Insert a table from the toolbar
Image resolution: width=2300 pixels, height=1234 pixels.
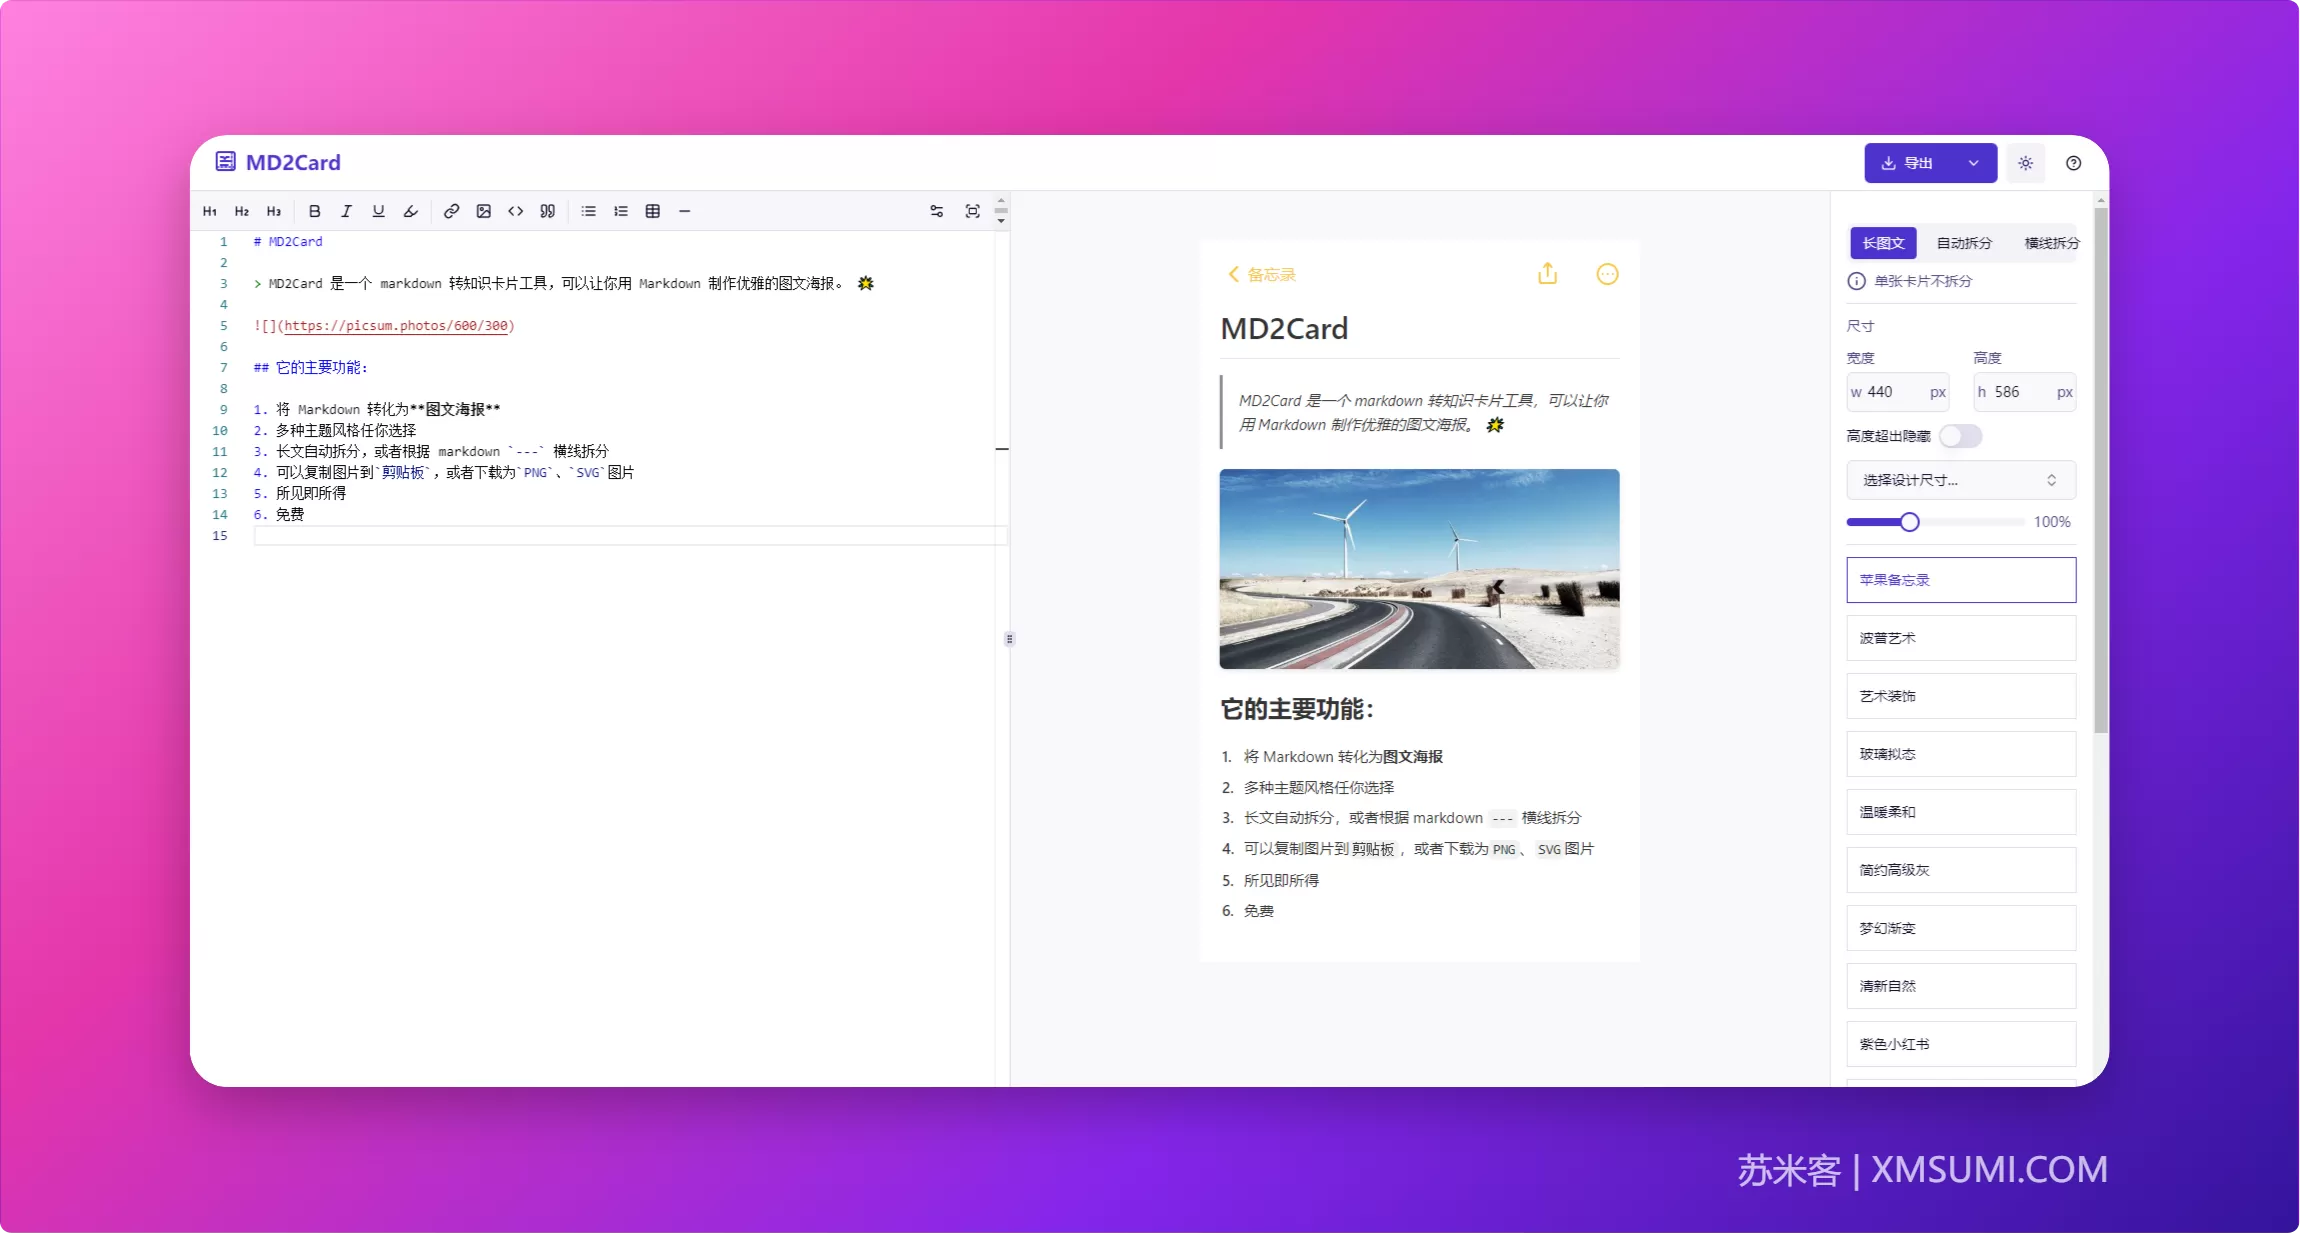[x=652, y=211]
